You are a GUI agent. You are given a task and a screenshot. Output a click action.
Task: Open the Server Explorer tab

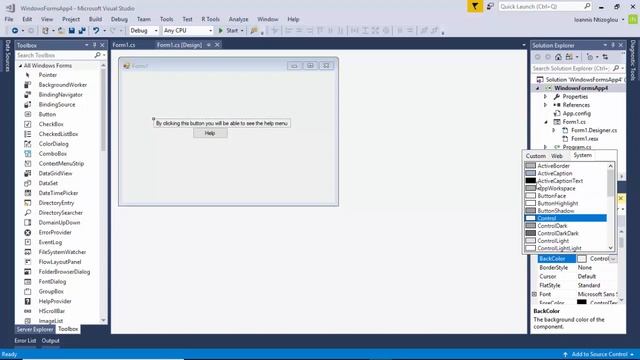[35, 329]
